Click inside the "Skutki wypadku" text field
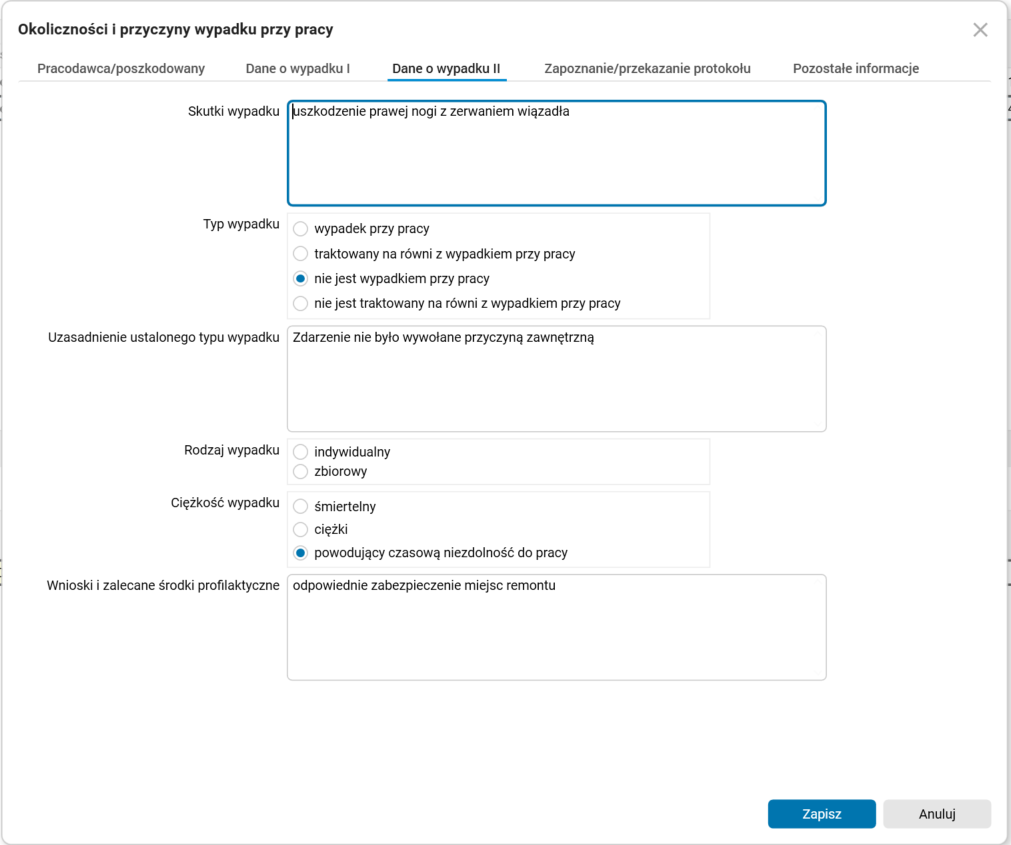Screen dimensions: 1011x845 click(556, 152)
